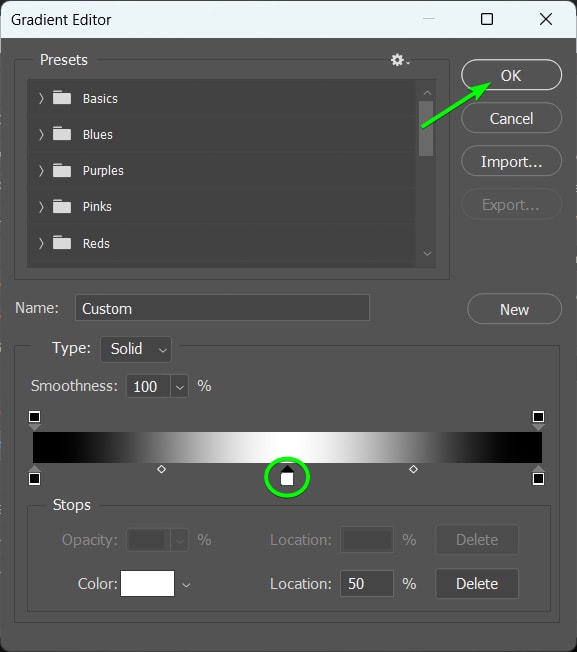The width and height of the screenshot is (577, 652).
Task: Select the left opacity stop above gradient
Action: (x=35, y=420)
